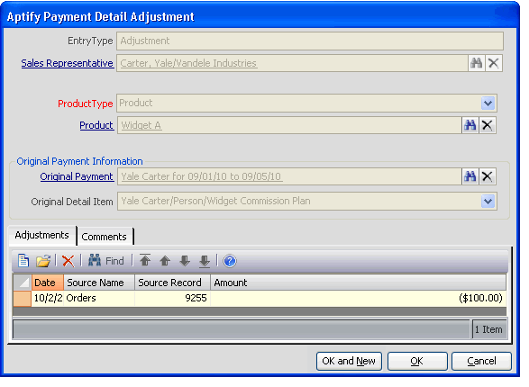Click the Widget A product field

(x=289, y=125)
